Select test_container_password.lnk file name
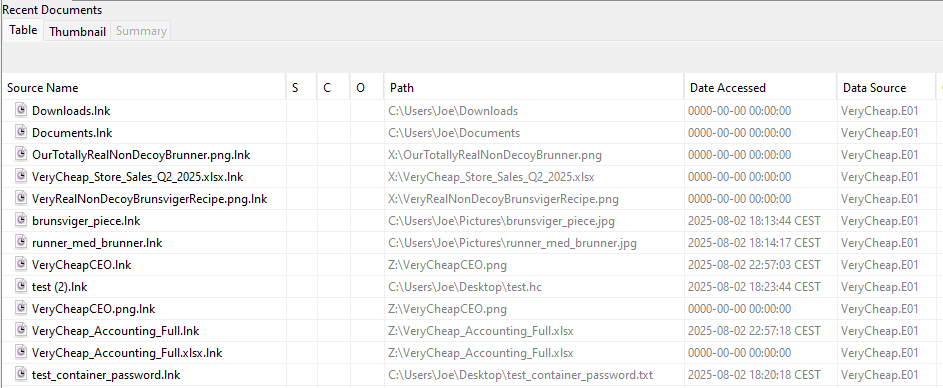The width and height of the screenshot is (943, 388). point(106,375)
